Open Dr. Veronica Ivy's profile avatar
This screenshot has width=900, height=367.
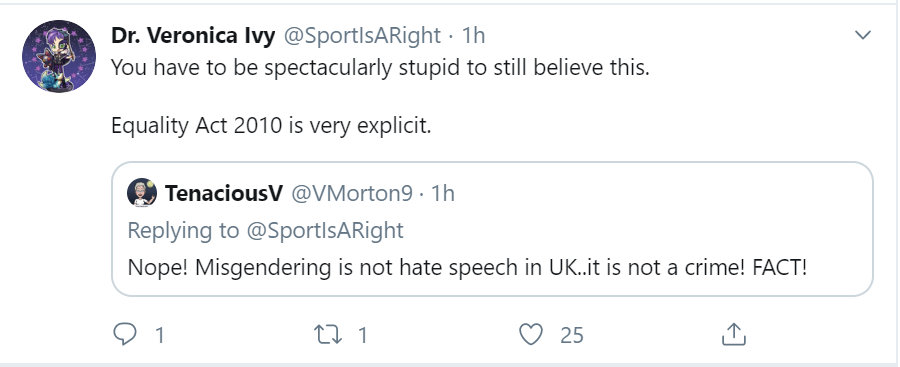[59, 56]
